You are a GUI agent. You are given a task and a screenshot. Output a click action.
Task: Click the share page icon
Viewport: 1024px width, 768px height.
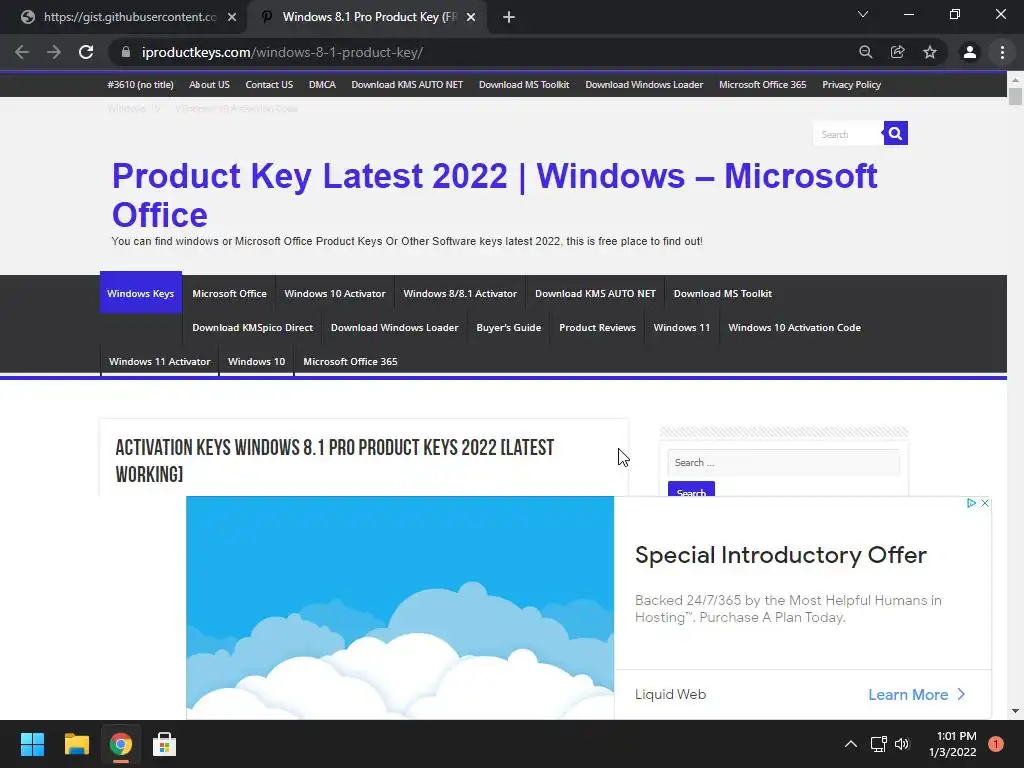[x=897, y=52]
